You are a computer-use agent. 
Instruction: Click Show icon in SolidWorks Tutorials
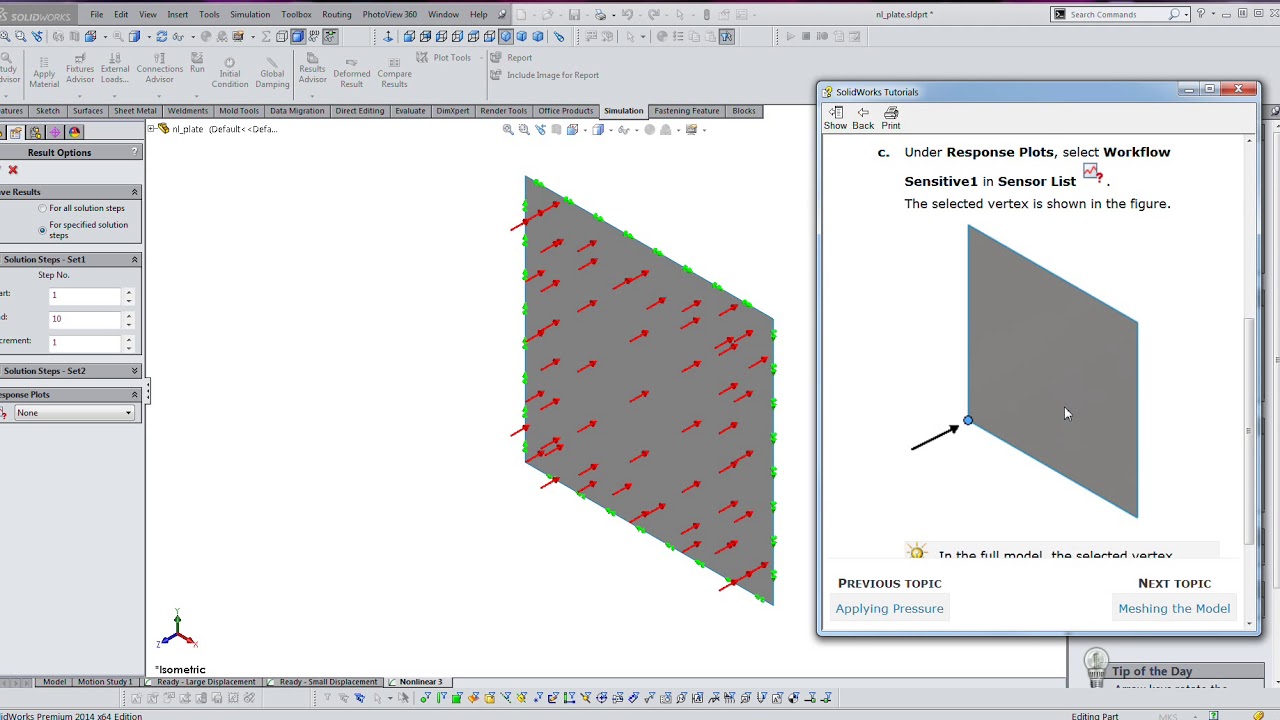pyautogui.click(x=836, y=118)
